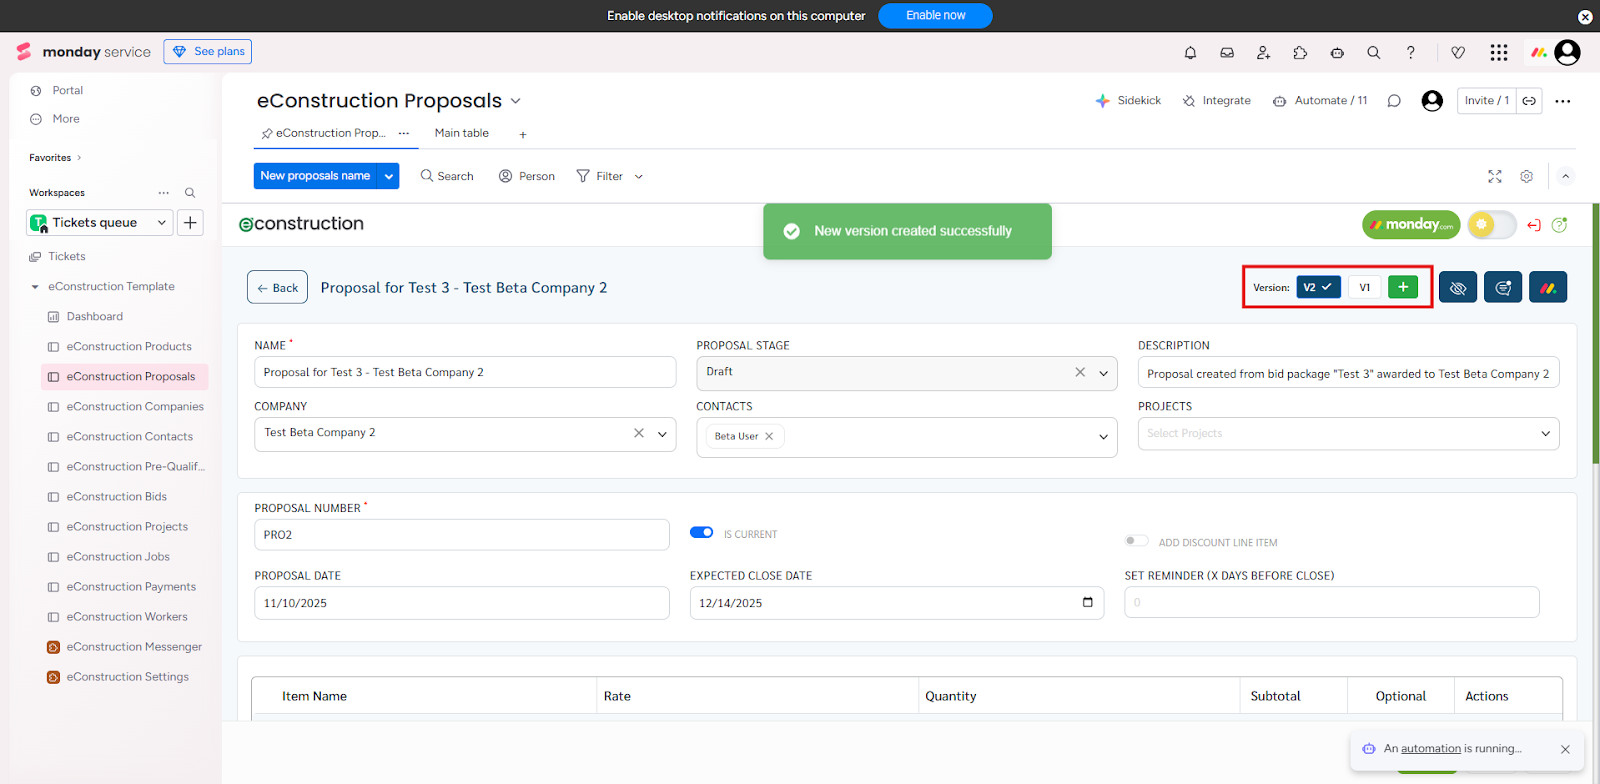Expand the Proposal Stage dropdown
The width and height of the screenshot is (1600, 784).
(x=1104, y=373)
